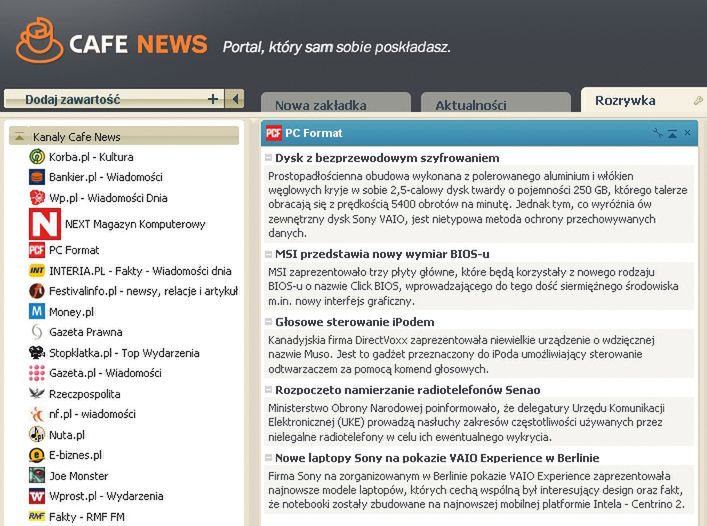Click the Dodaj zawartość button
This screenshot has width=707, height=526.
(114, 99)
